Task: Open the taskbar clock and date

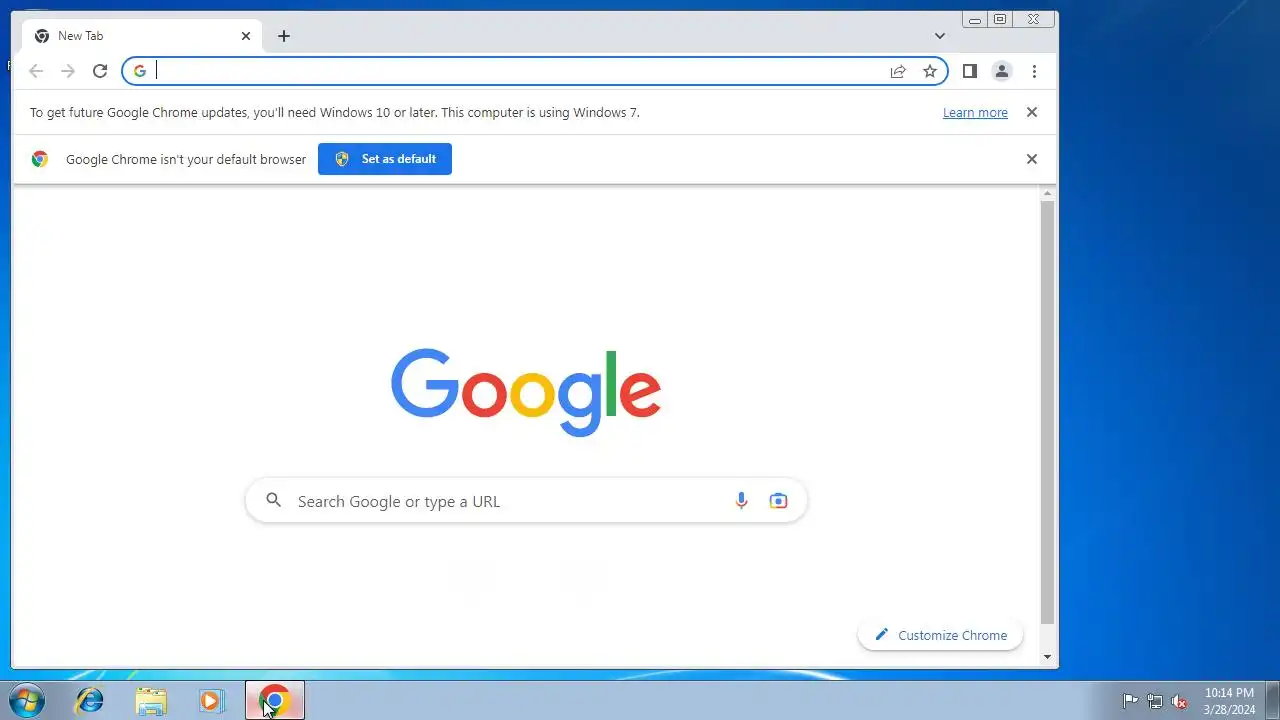Action: click(1229, 701)
